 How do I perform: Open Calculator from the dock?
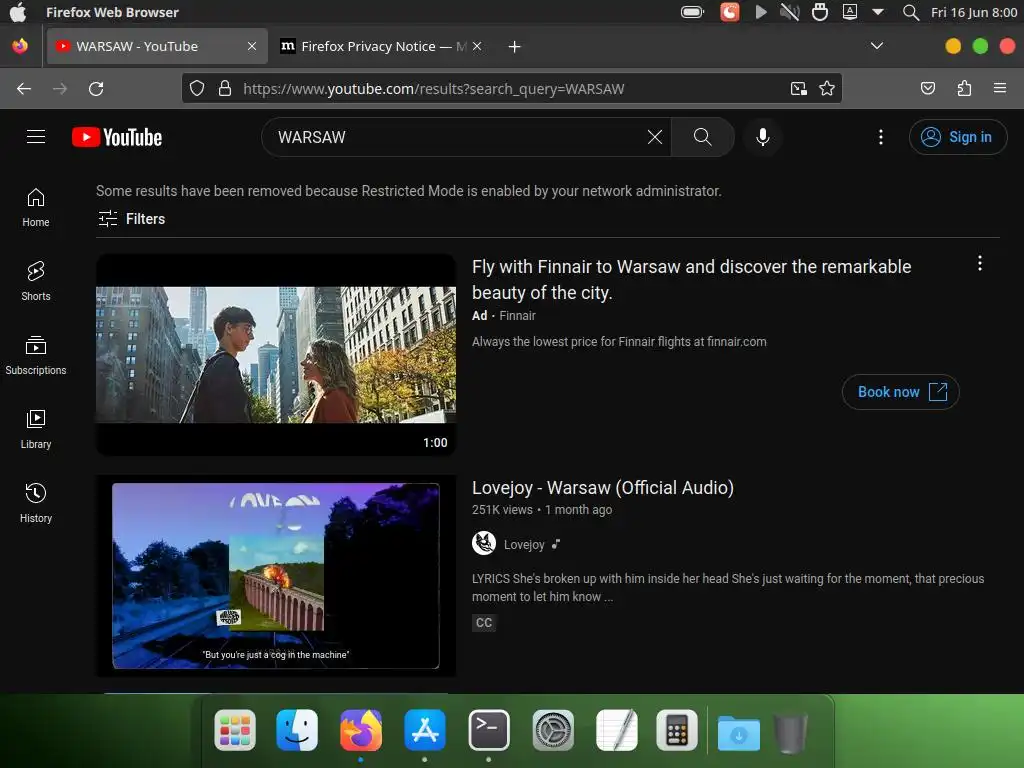tap(677, 730)
